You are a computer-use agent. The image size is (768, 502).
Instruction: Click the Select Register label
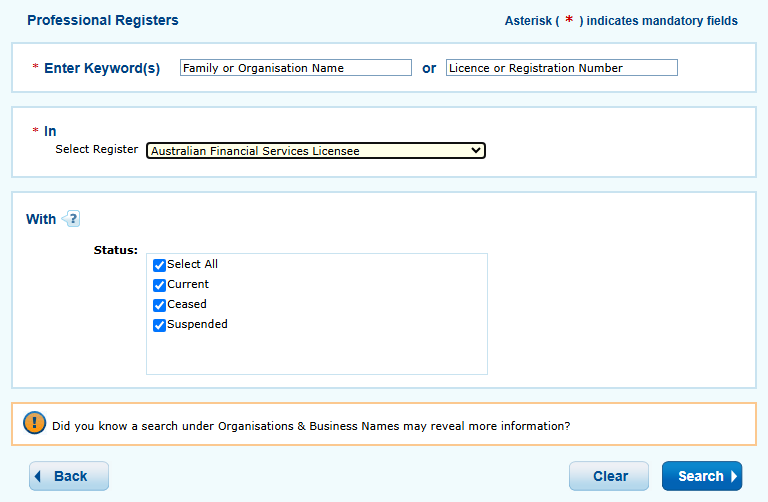97,149
